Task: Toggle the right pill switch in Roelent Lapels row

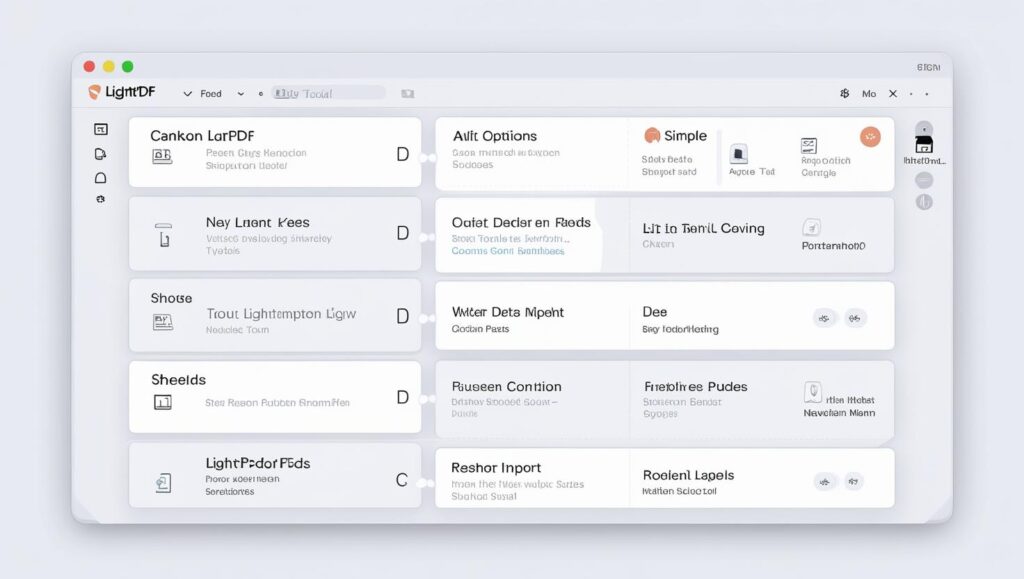Action: pyautogui.click(x=854, y=481)
